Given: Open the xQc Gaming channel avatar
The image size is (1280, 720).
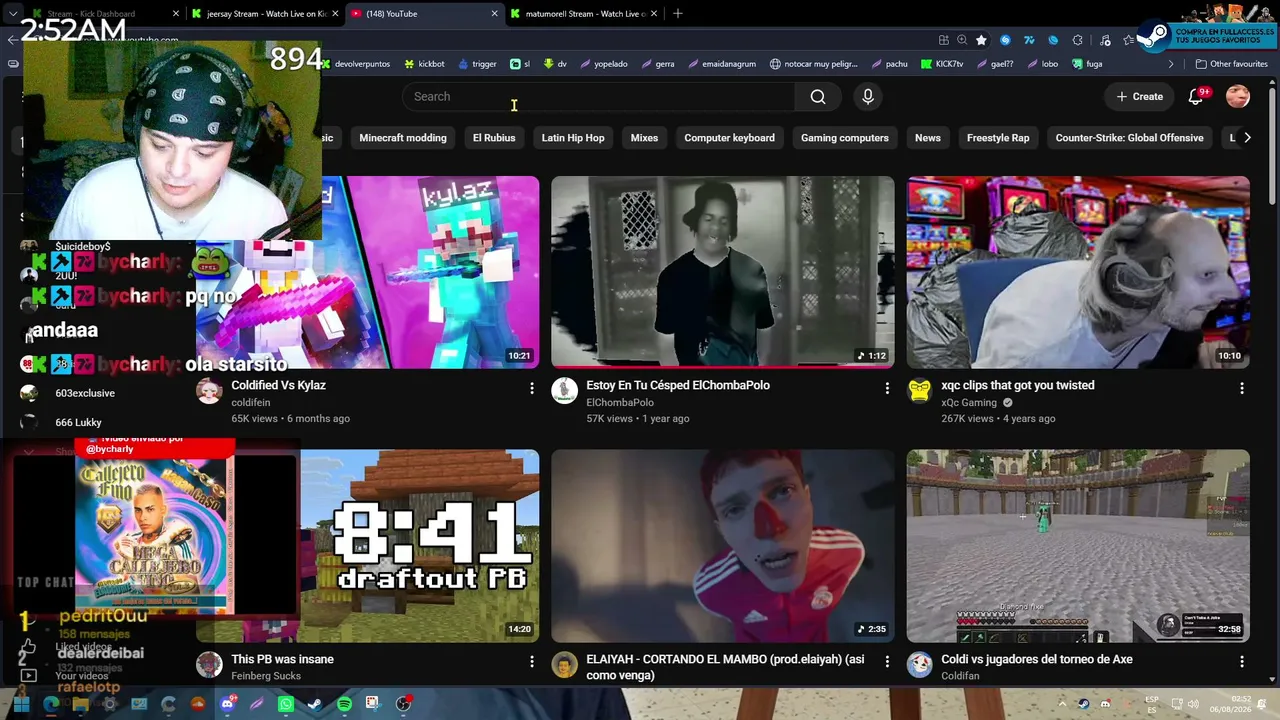Looking at the screenshot, I should coord(920,391).
